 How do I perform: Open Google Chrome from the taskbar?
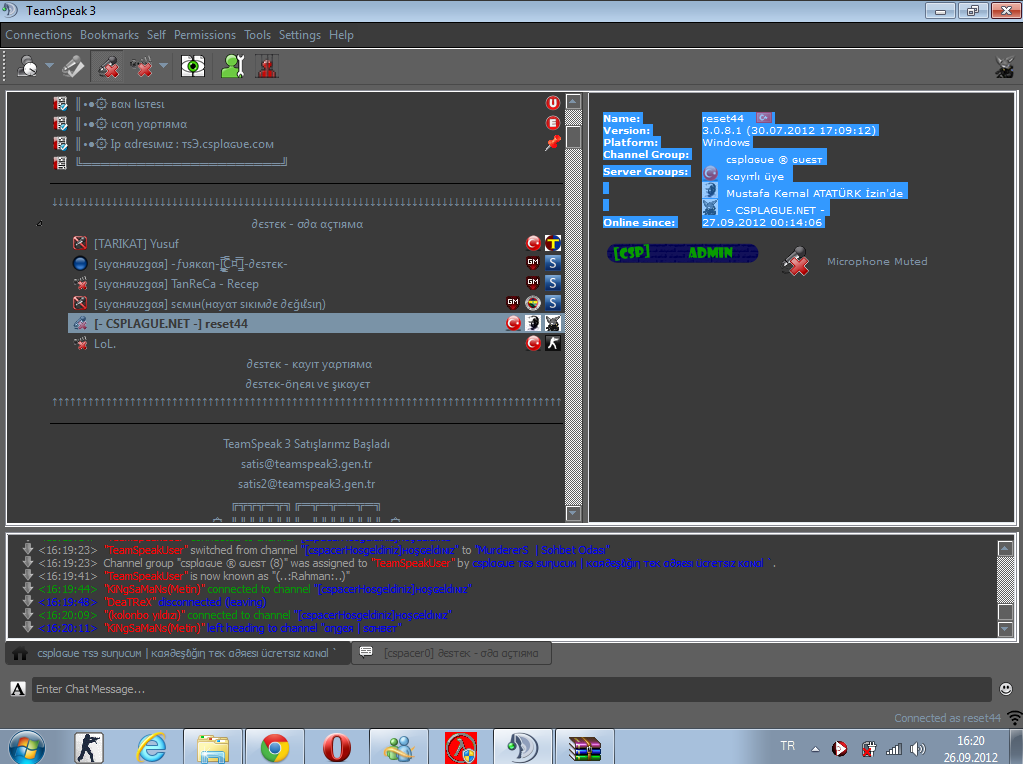pos(275,747)
